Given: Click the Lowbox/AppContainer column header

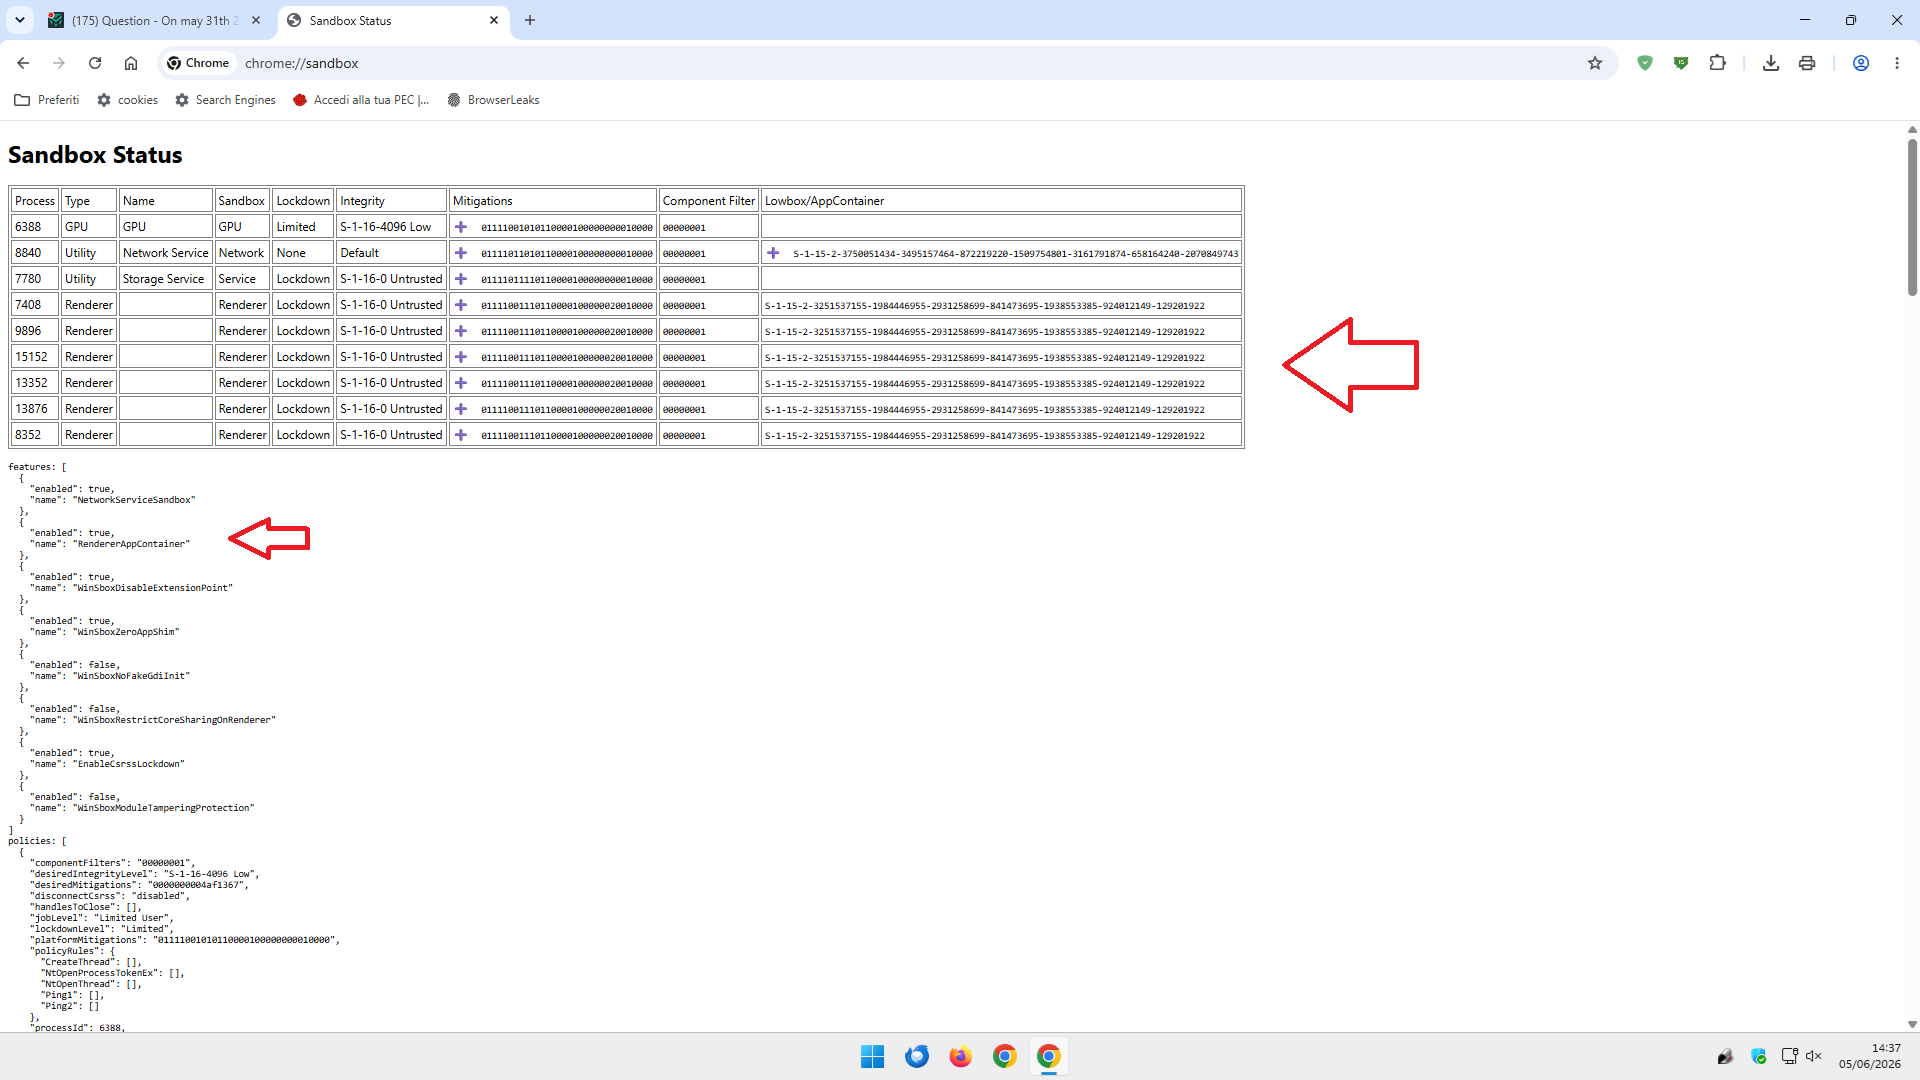Looking at the screenshot, I should point(1001,201).
